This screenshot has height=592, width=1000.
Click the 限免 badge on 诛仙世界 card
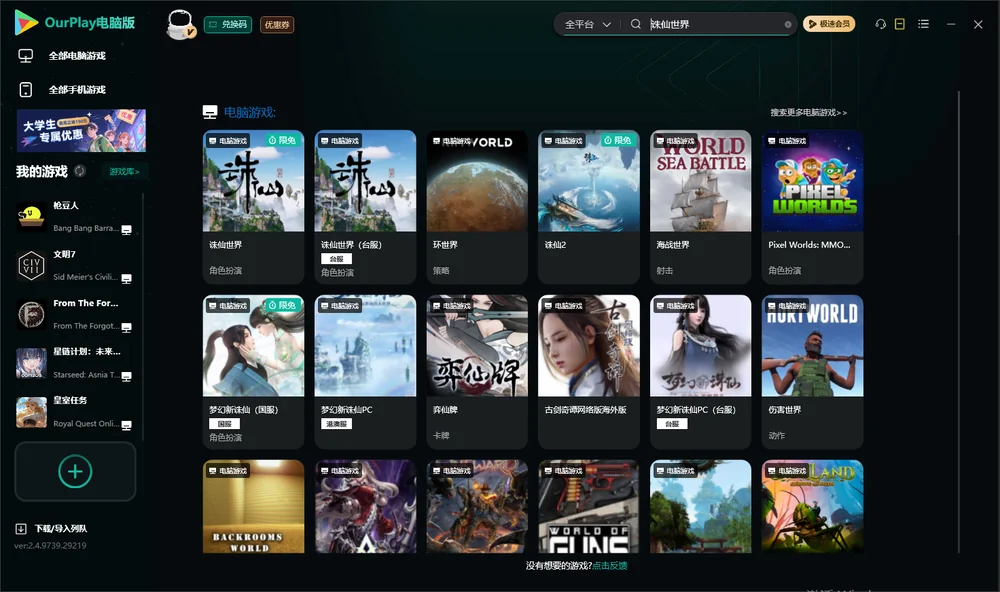[283, 140]
